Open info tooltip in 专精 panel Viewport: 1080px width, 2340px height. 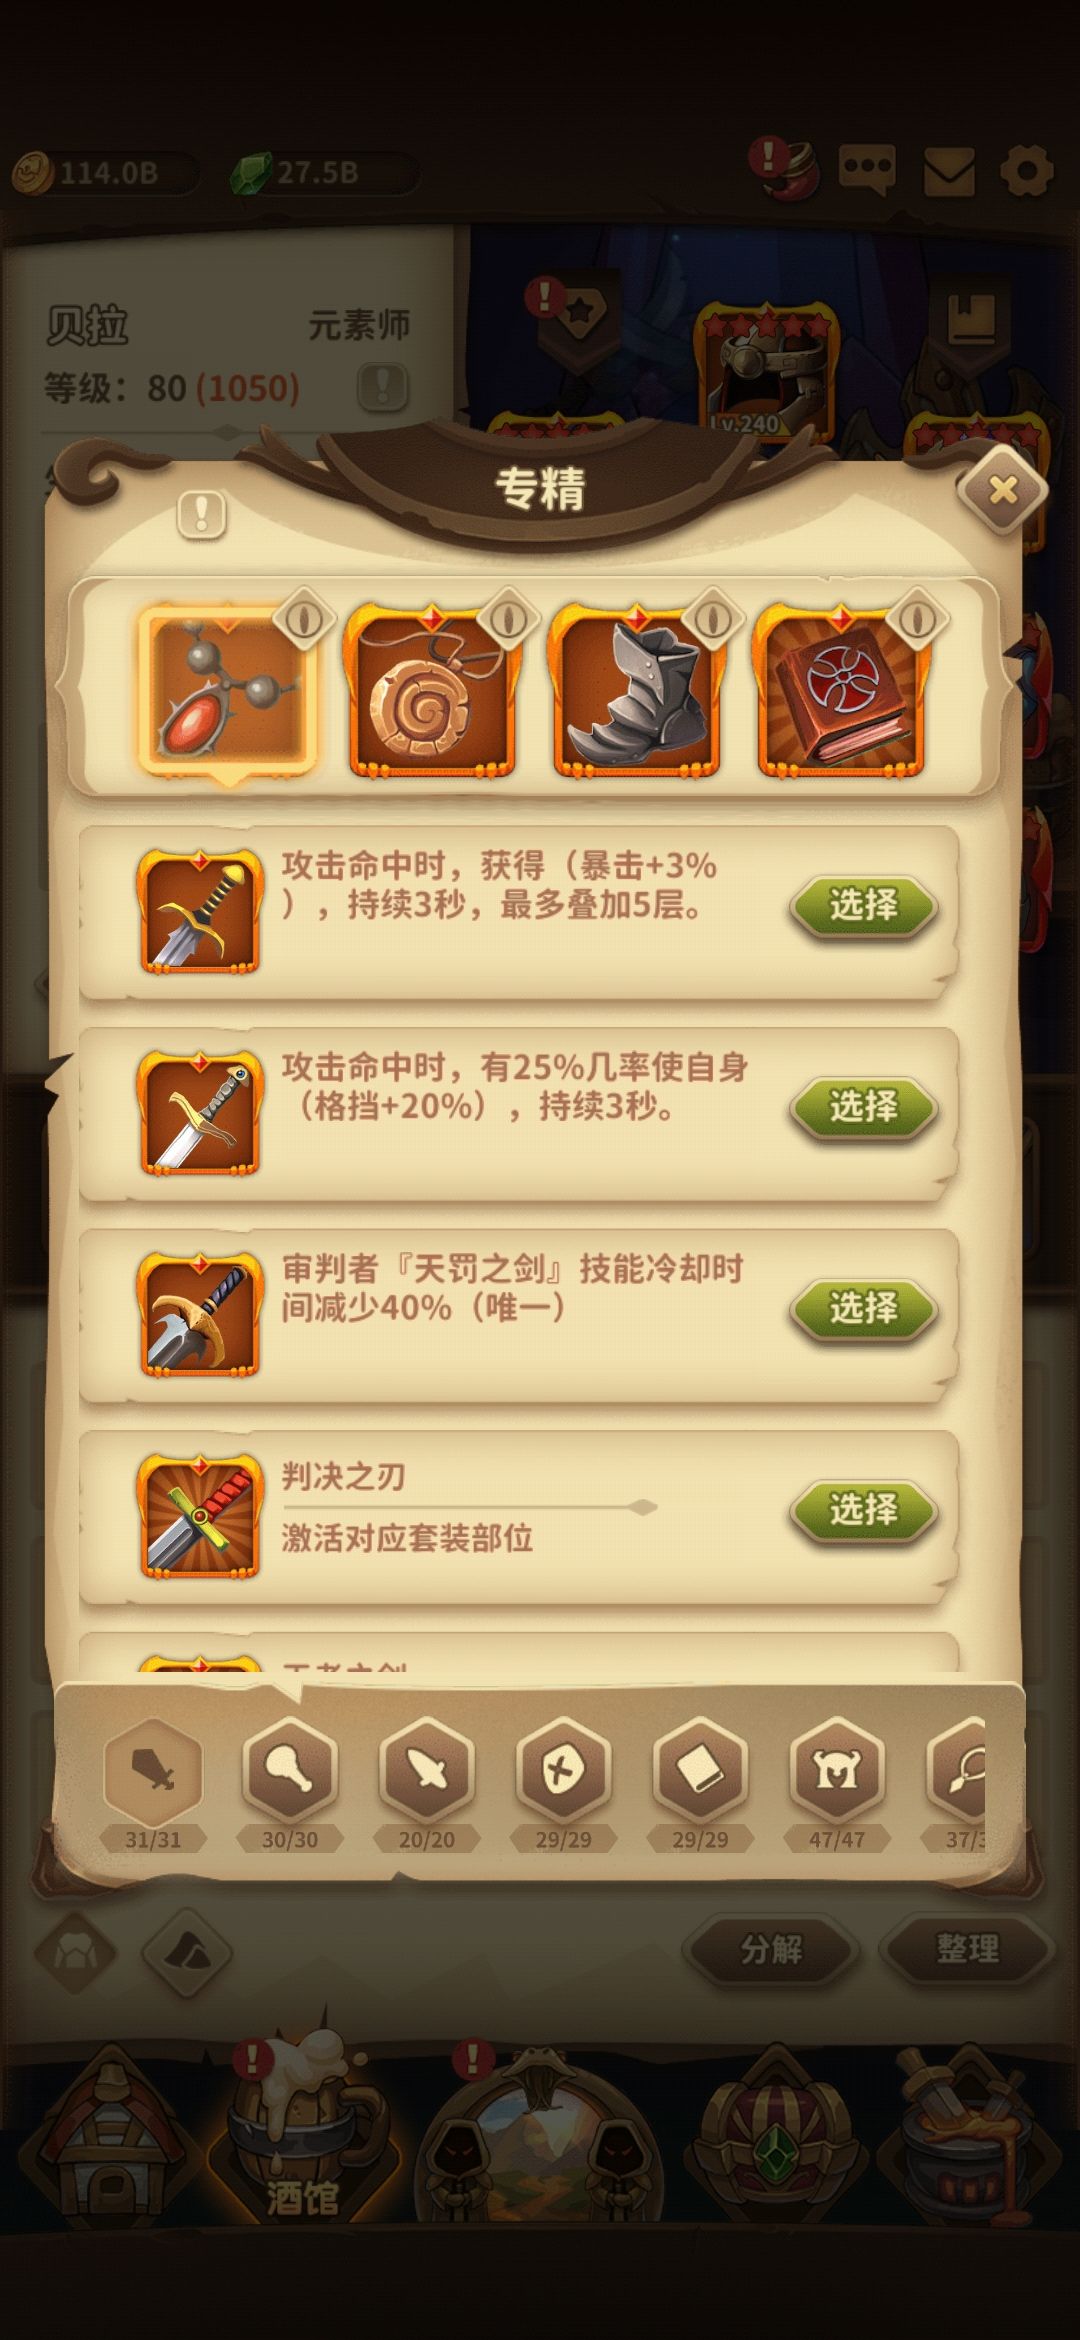(x=202, y=515)
